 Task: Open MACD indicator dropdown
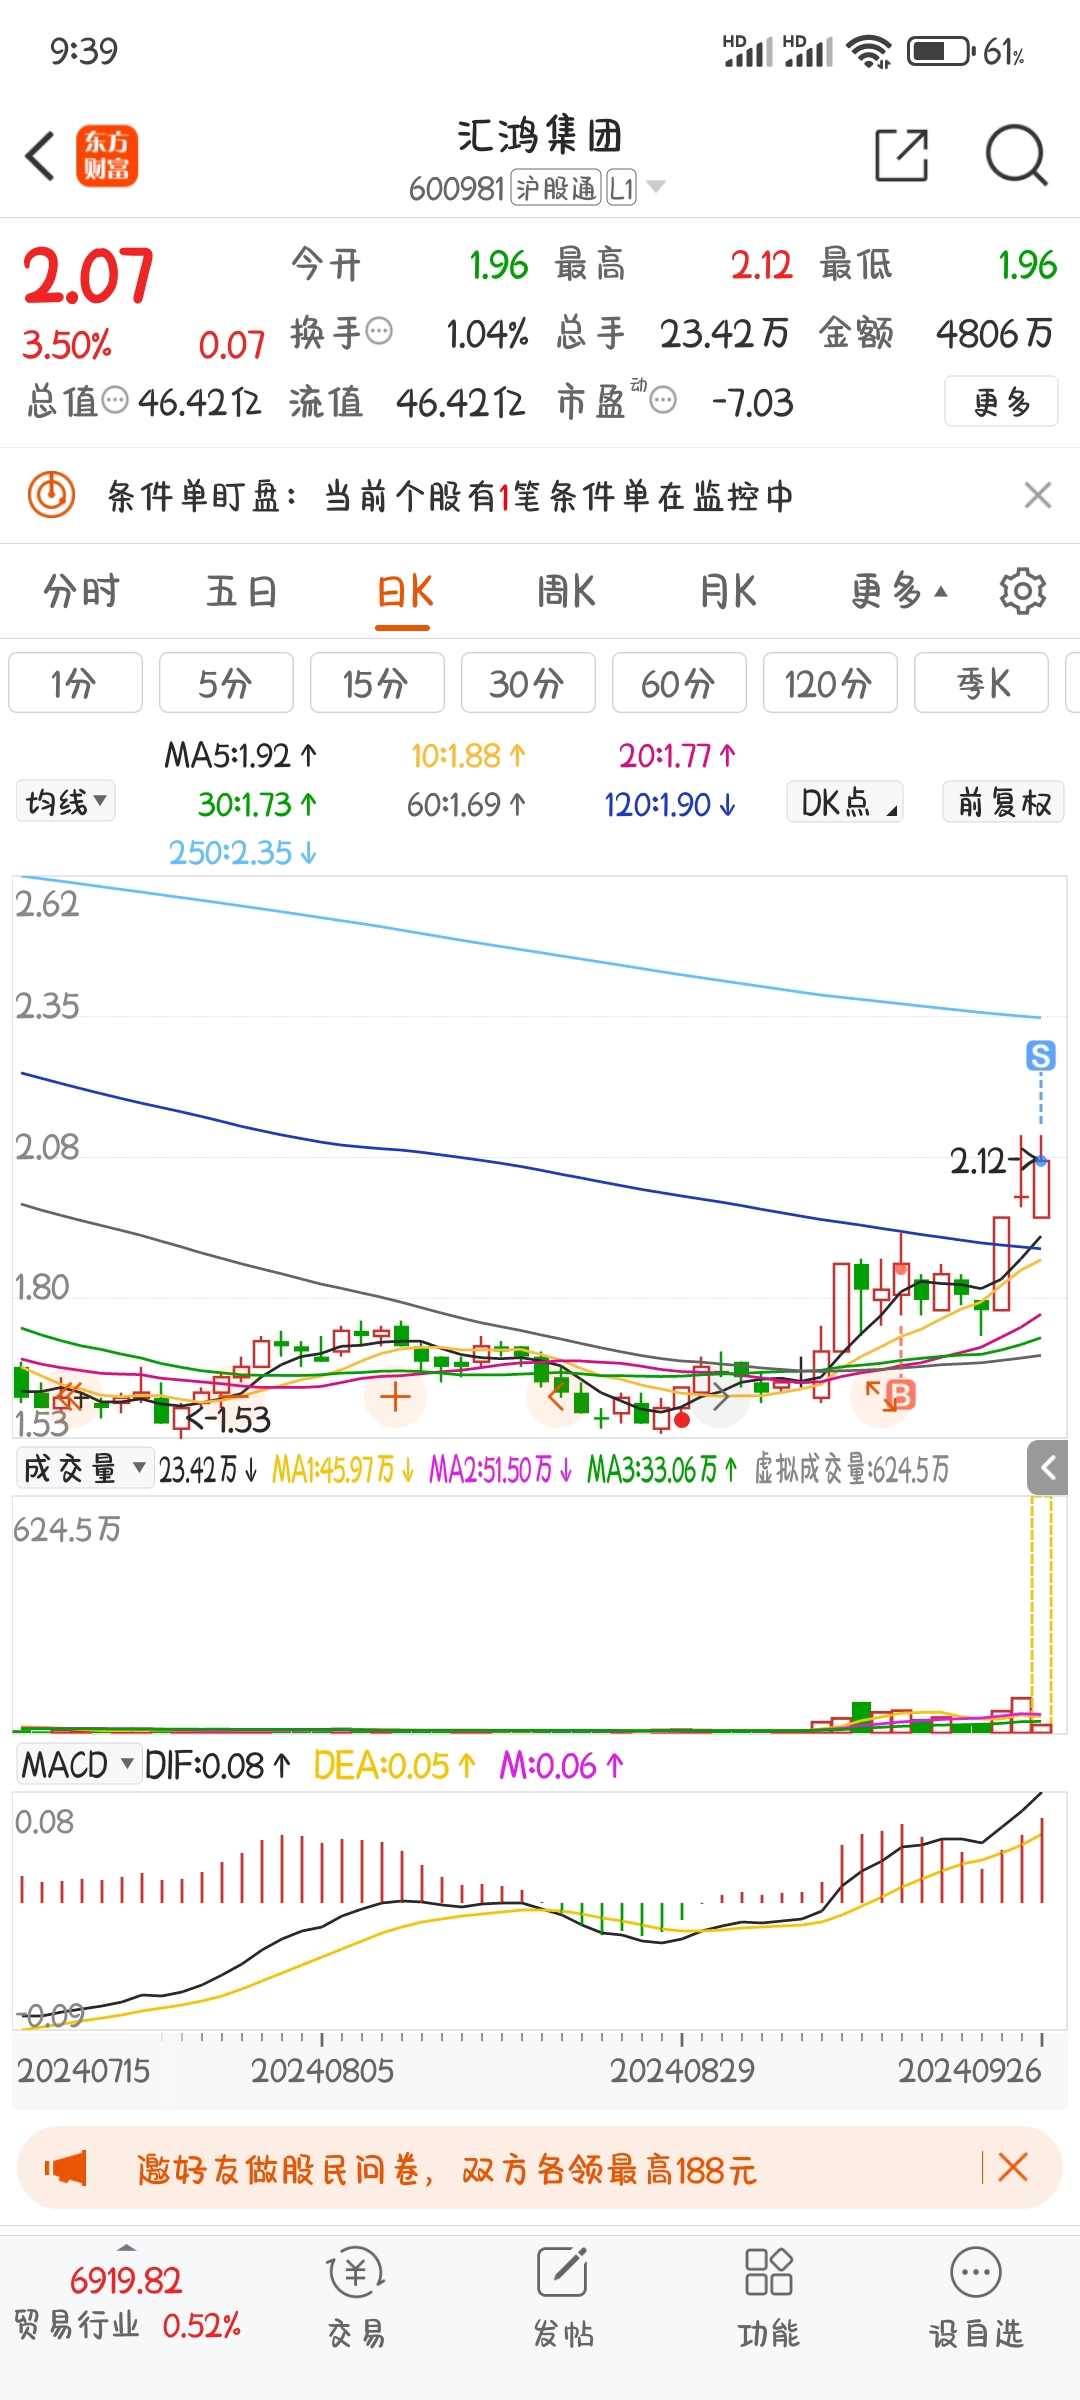click(77, 1765)
